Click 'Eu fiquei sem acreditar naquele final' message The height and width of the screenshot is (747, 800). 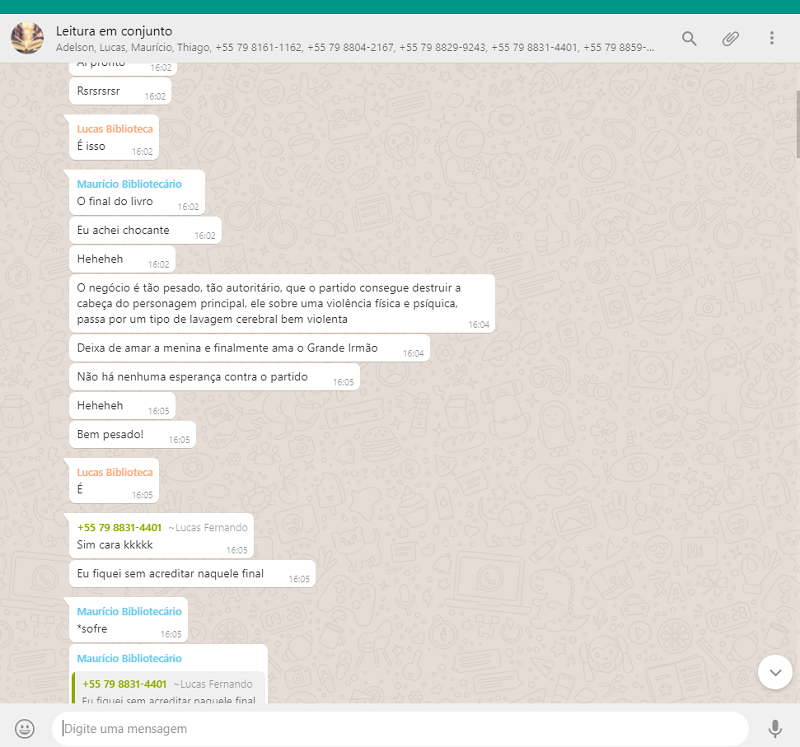click(170, 573)
